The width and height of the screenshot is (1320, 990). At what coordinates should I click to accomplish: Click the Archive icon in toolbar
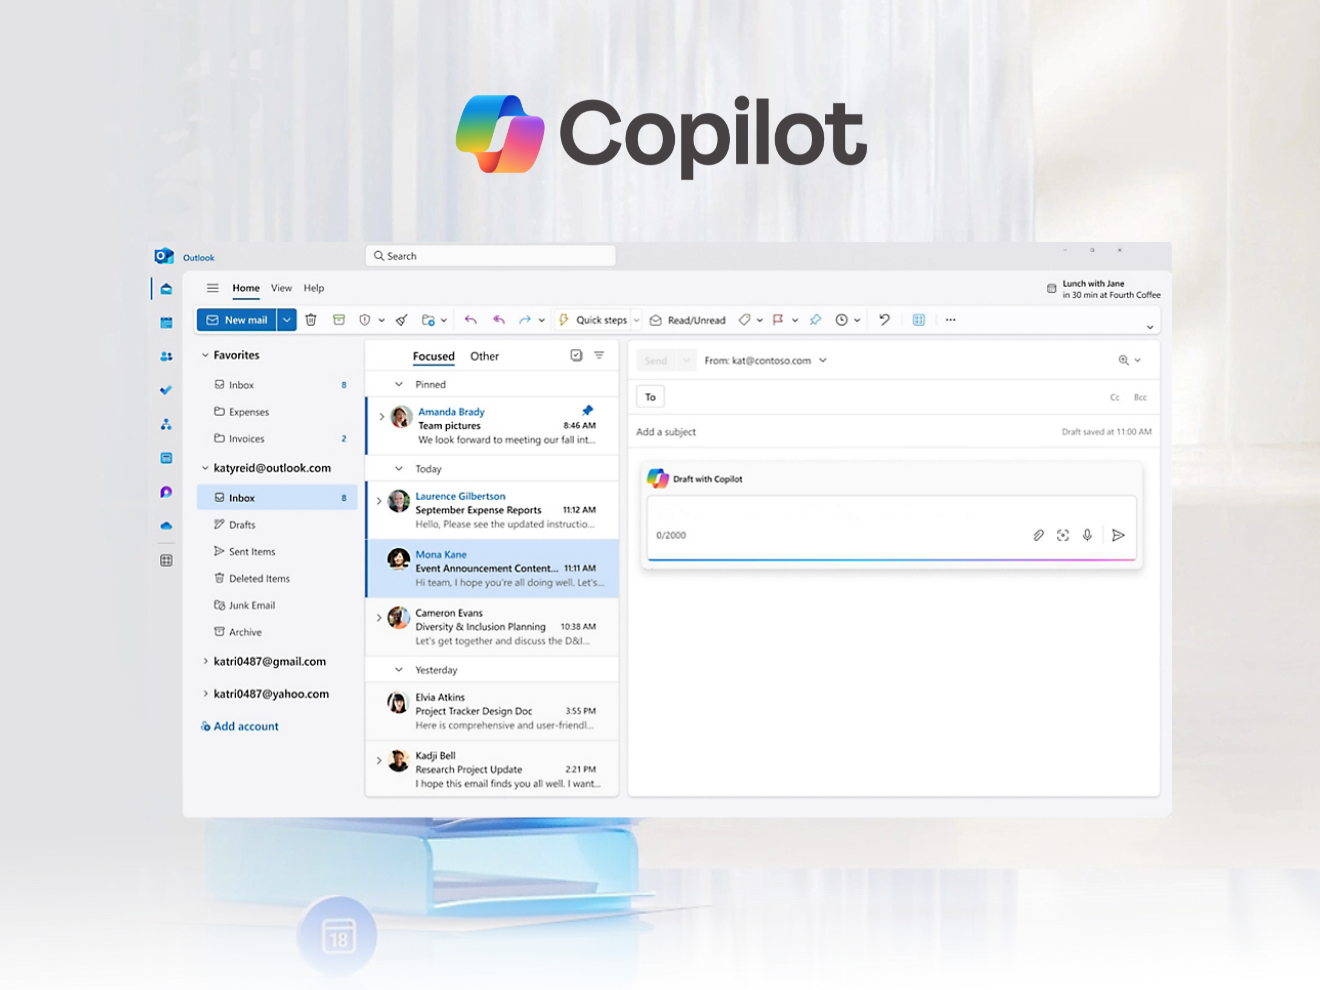[x=339, y=320]
